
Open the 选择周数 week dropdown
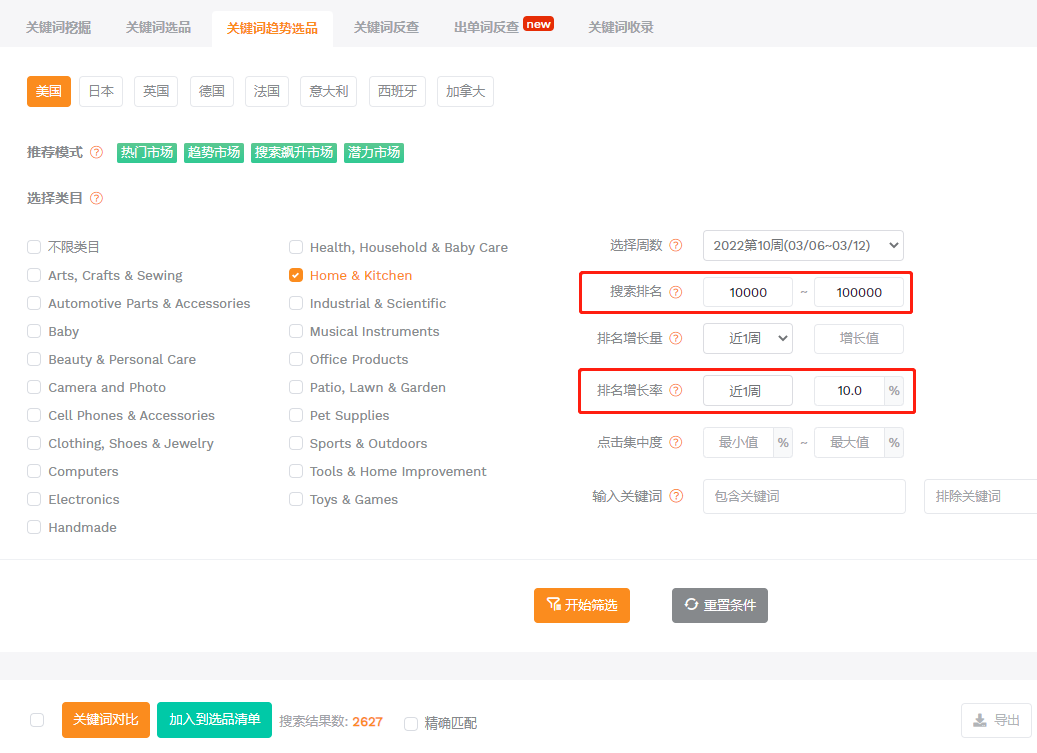click(803, 245)
